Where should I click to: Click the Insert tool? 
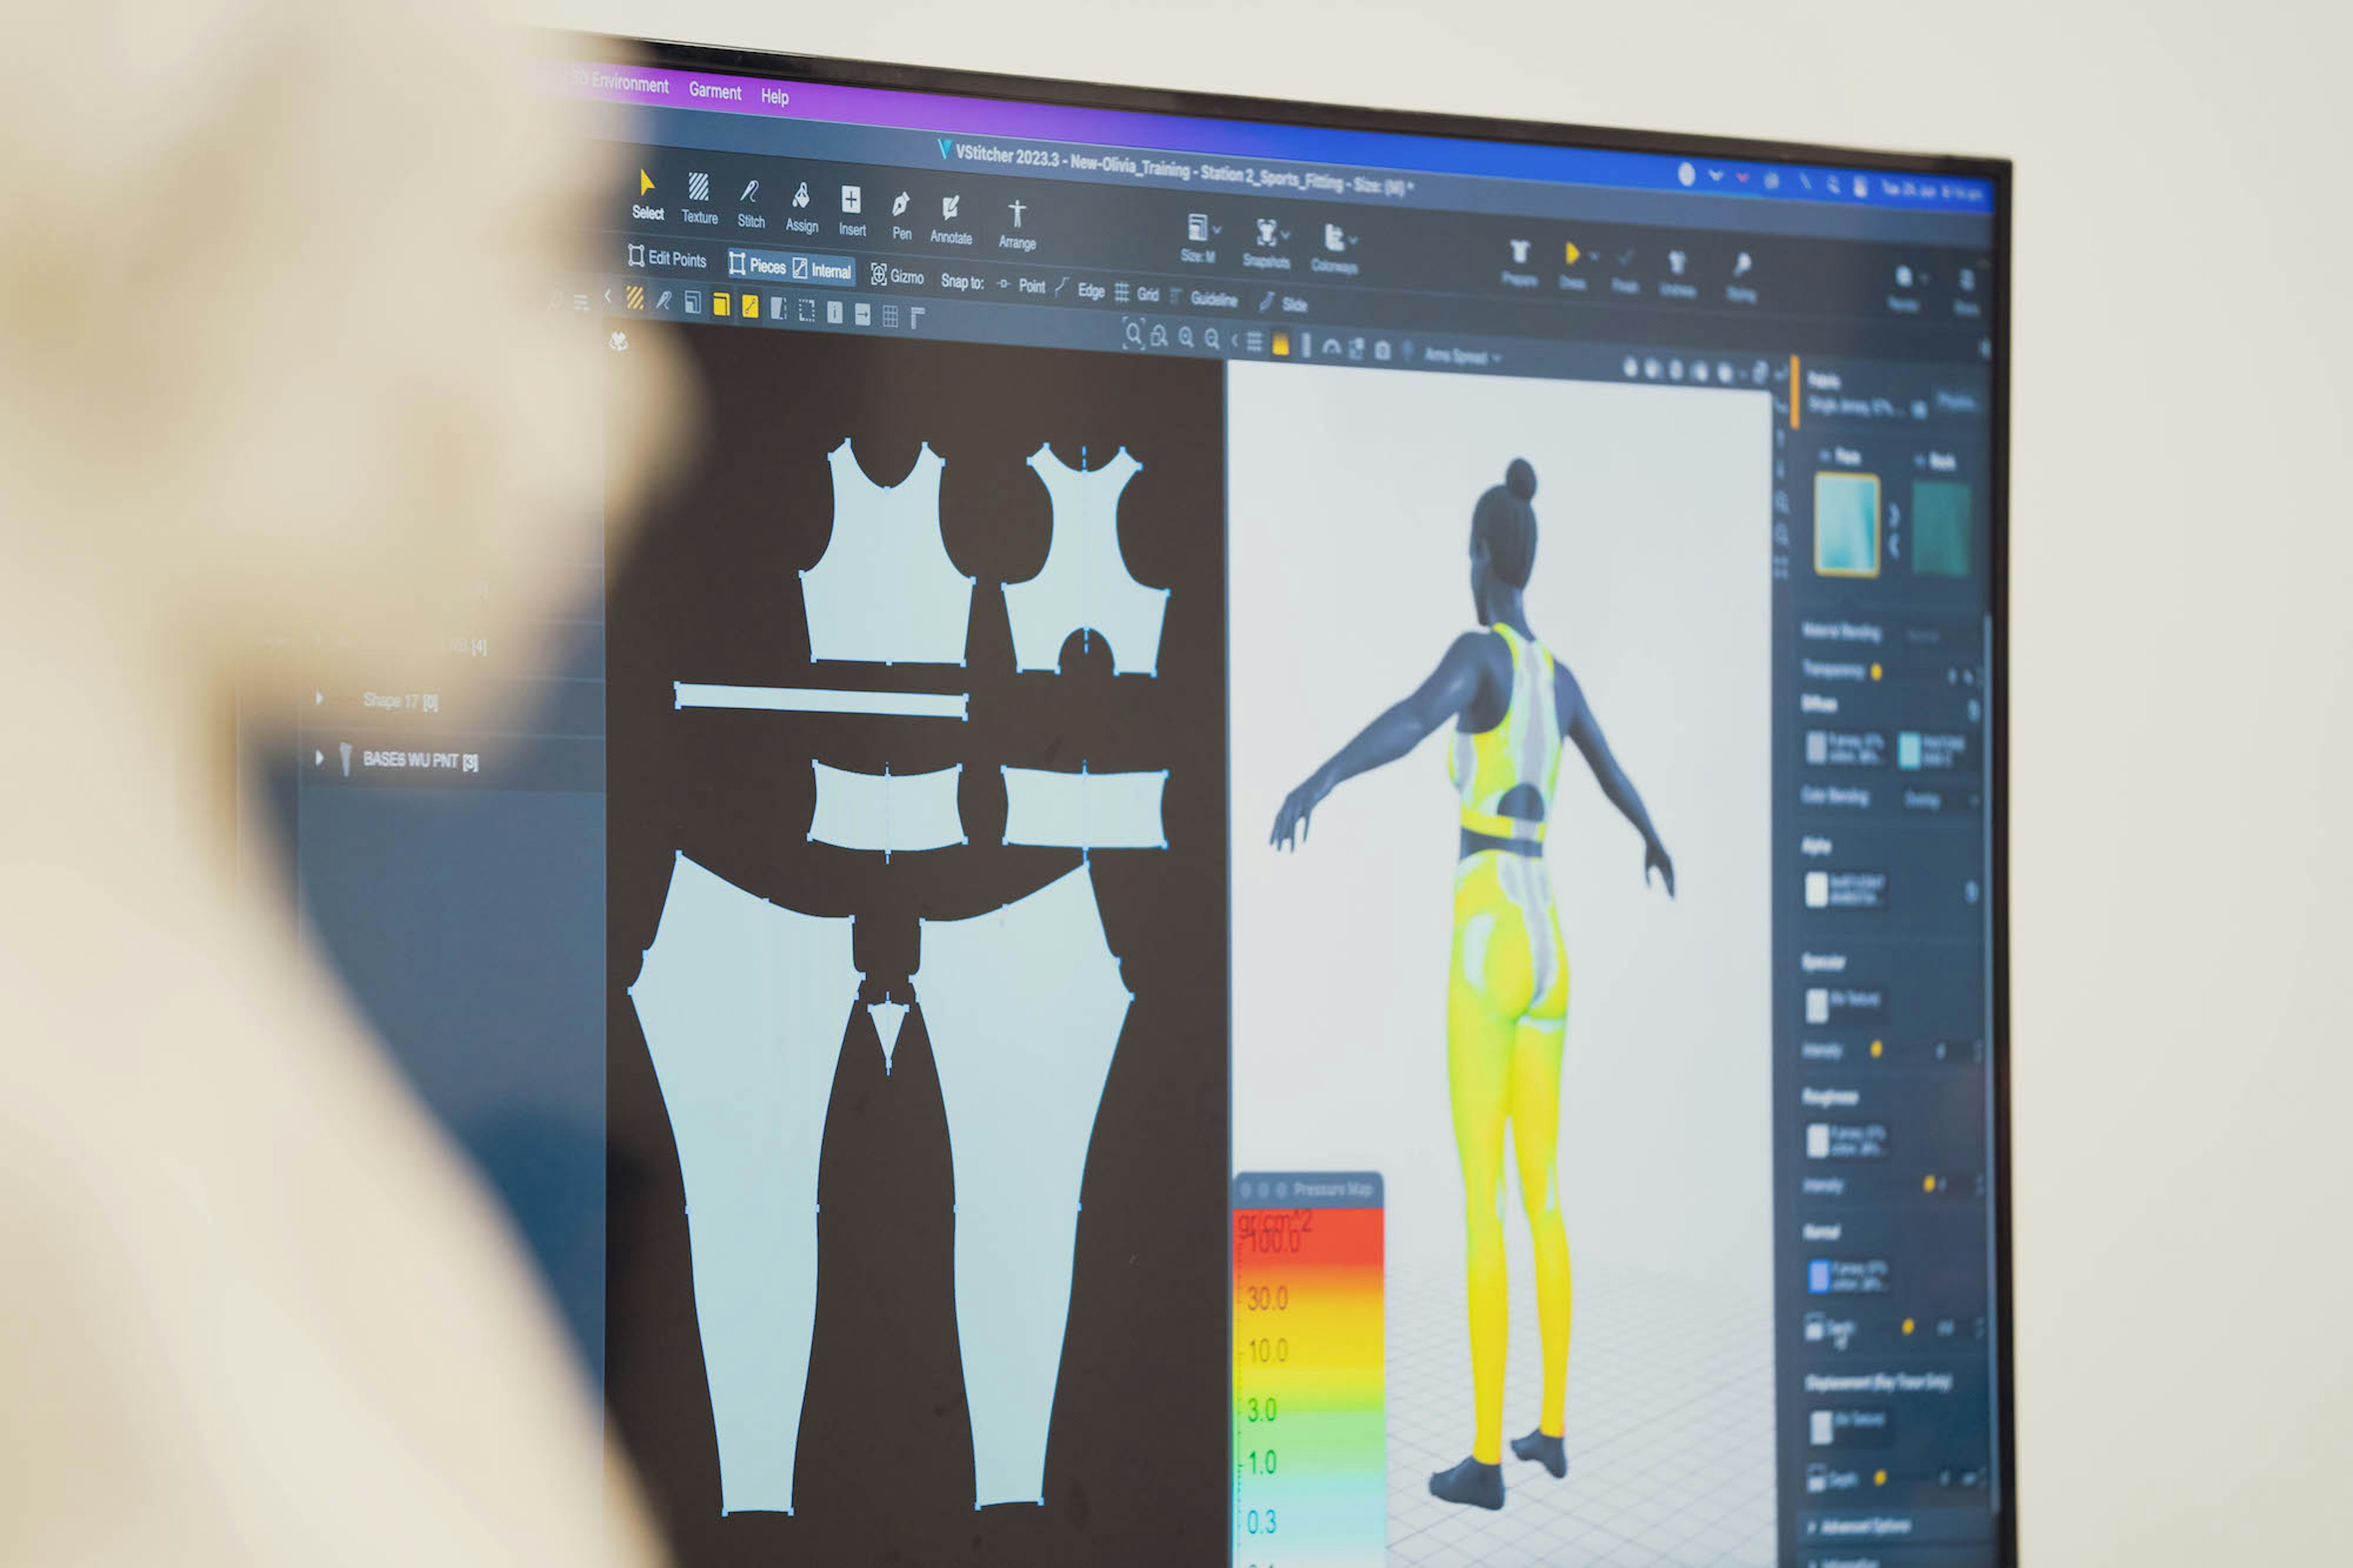851,212
